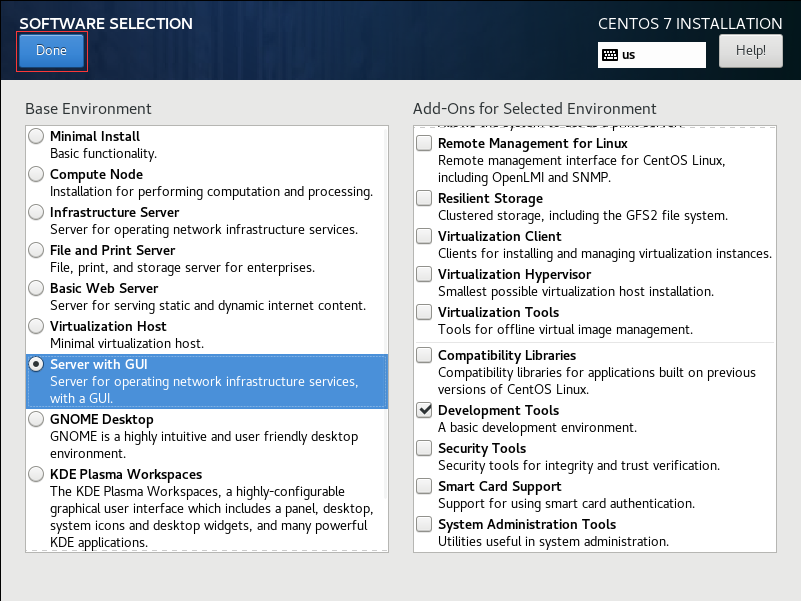Viewport: 801px width, 602px height.
Task: Click 'GNOME is a highly intuitive' description
Action: 204,445
